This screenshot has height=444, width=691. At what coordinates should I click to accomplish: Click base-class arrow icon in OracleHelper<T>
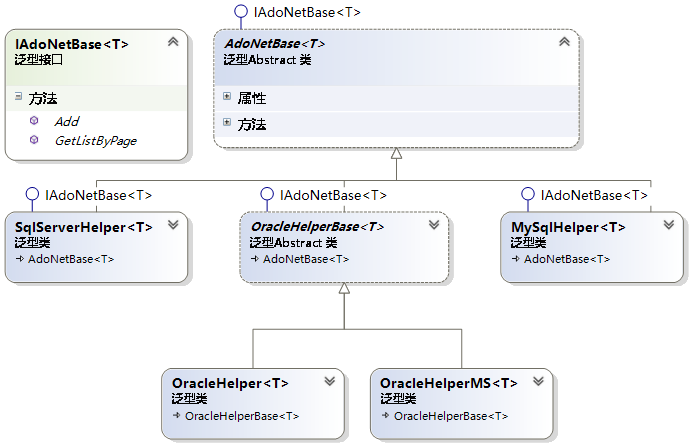[x=177, y=415]
